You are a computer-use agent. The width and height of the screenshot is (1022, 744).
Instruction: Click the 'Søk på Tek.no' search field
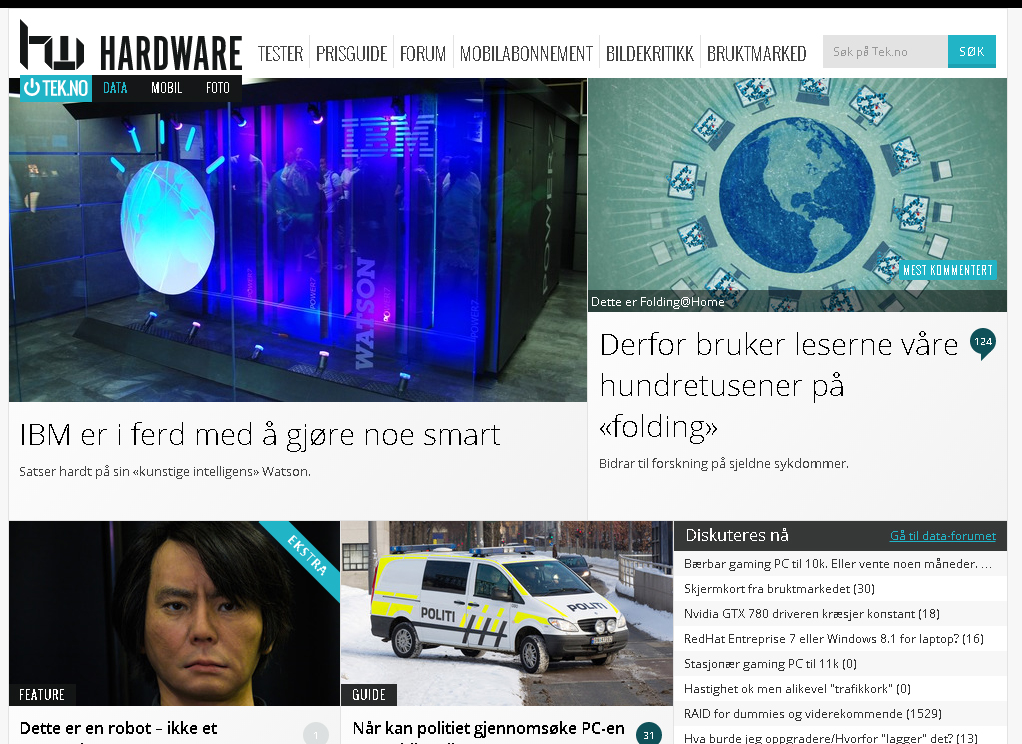coord(885,52)
